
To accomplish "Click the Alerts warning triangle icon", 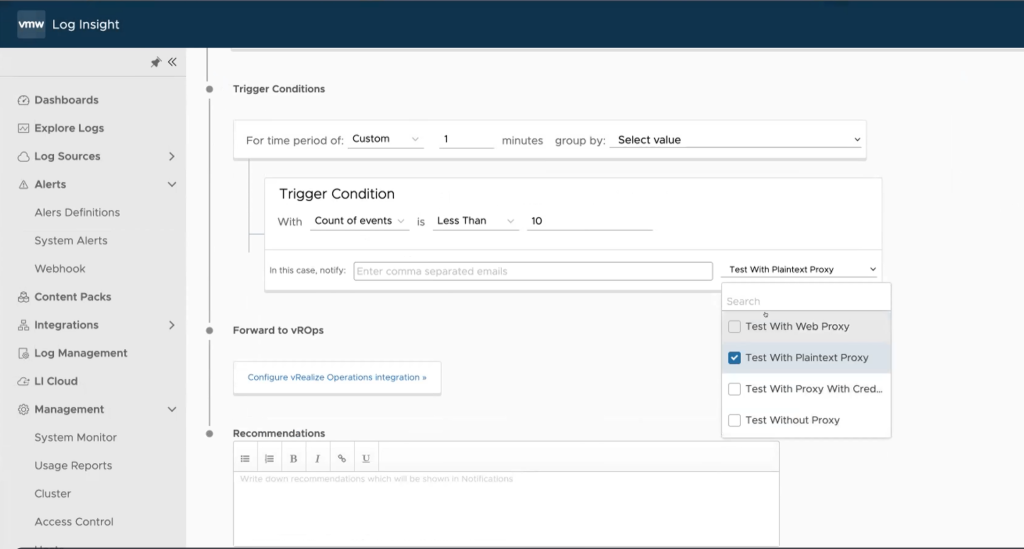I will 24,185.
